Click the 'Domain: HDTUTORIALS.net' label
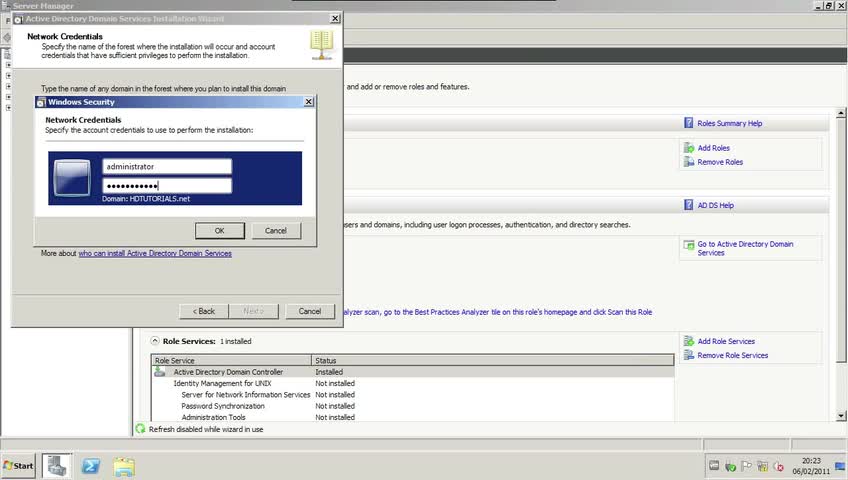Screen dimensions: 848x480 pyautogui.click(x=146, y=198)
